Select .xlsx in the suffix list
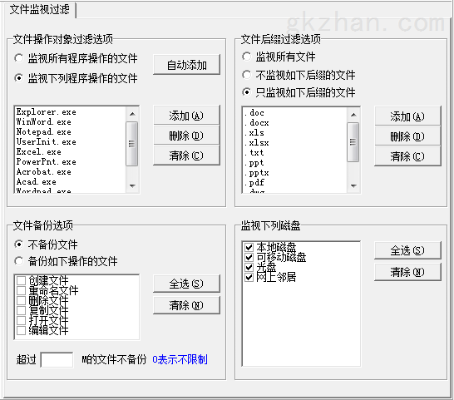Screen dimensions: 454x400 (257, 143)
